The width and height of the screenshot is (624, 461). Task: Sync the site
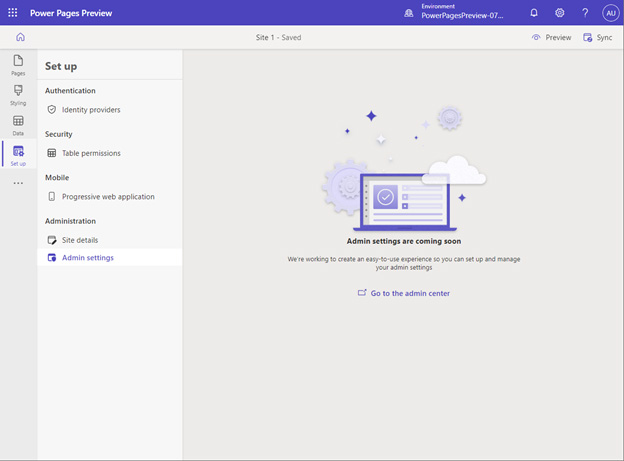click(x=597, y=37)
